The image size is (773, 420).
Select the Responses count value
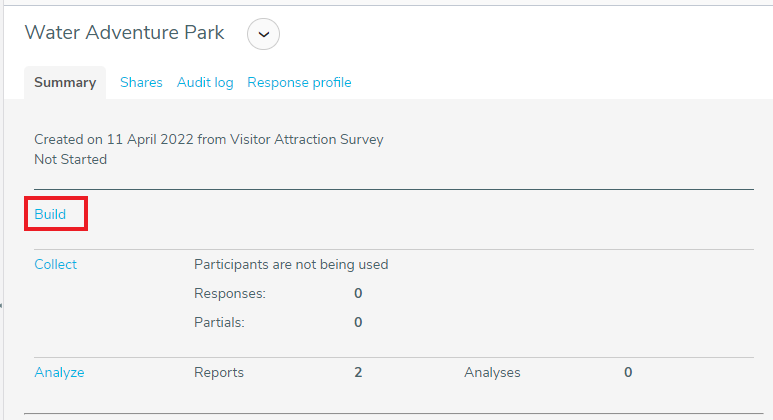[x=358, y=294]
